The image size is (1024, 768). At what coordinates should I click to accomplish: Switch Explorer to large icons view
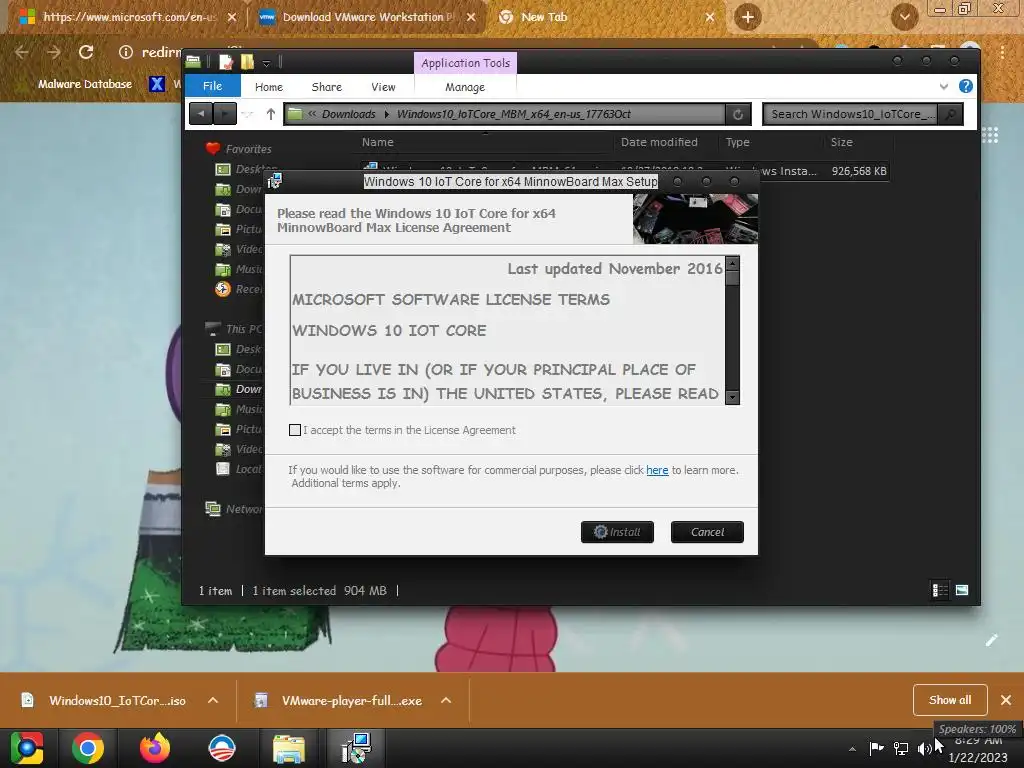click(962, 590)
